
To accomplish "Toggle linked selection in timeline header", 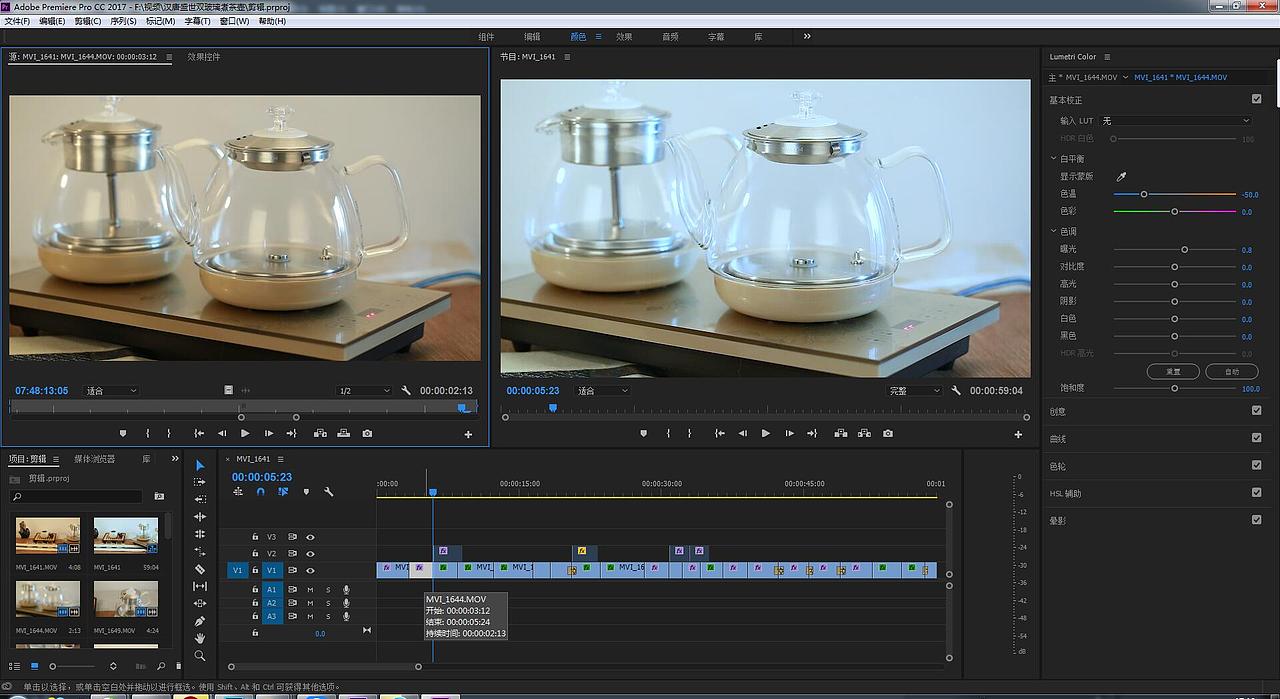I will (x=283, y=492).
